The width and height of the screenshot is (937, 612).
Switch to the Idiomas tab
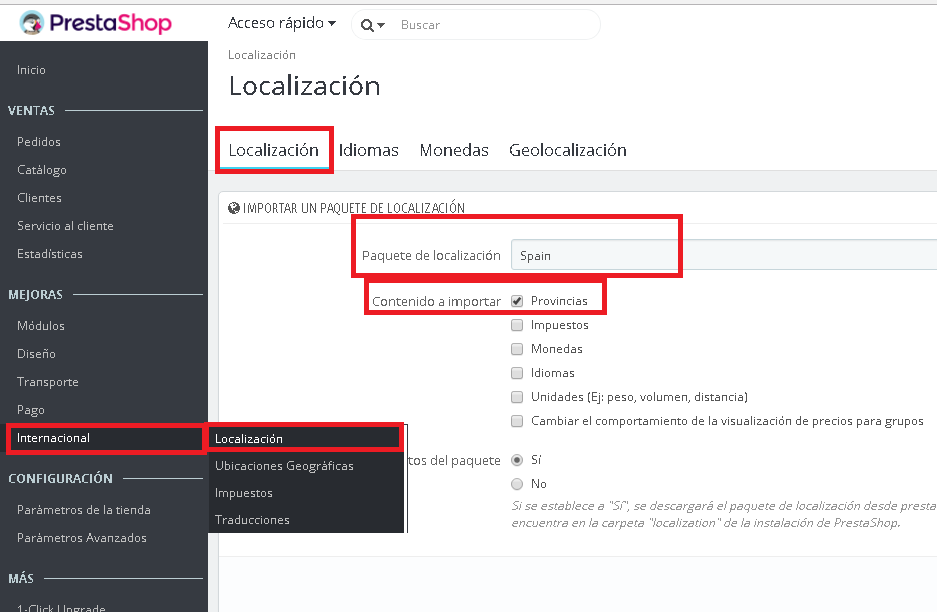point(368,150)
